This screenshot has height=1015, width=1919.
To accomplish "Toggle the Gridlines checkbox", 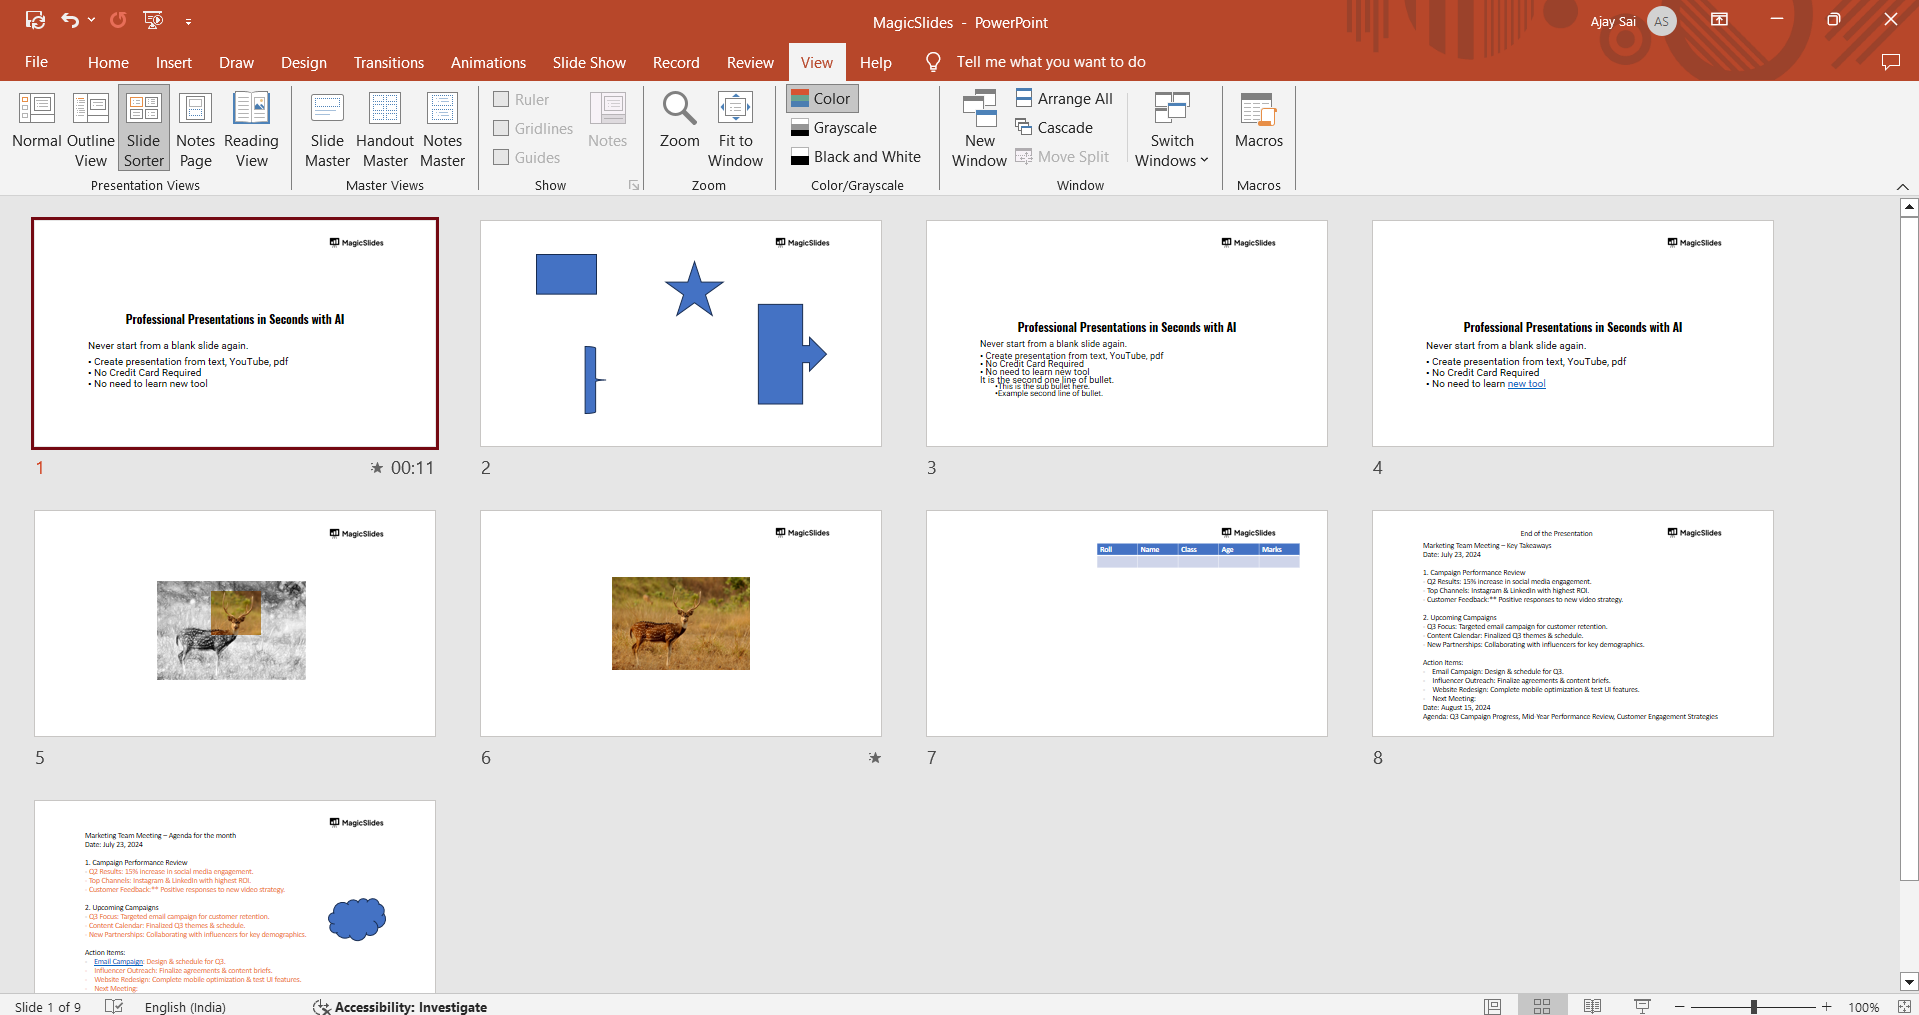I will click(x=502, y=128).
